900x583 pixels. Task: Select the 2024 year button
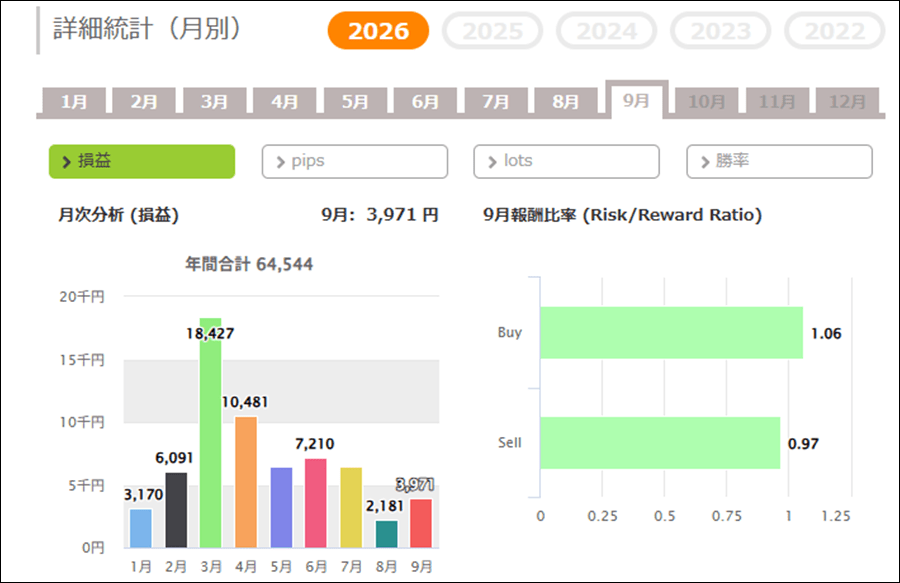click(x=606, y=30)
